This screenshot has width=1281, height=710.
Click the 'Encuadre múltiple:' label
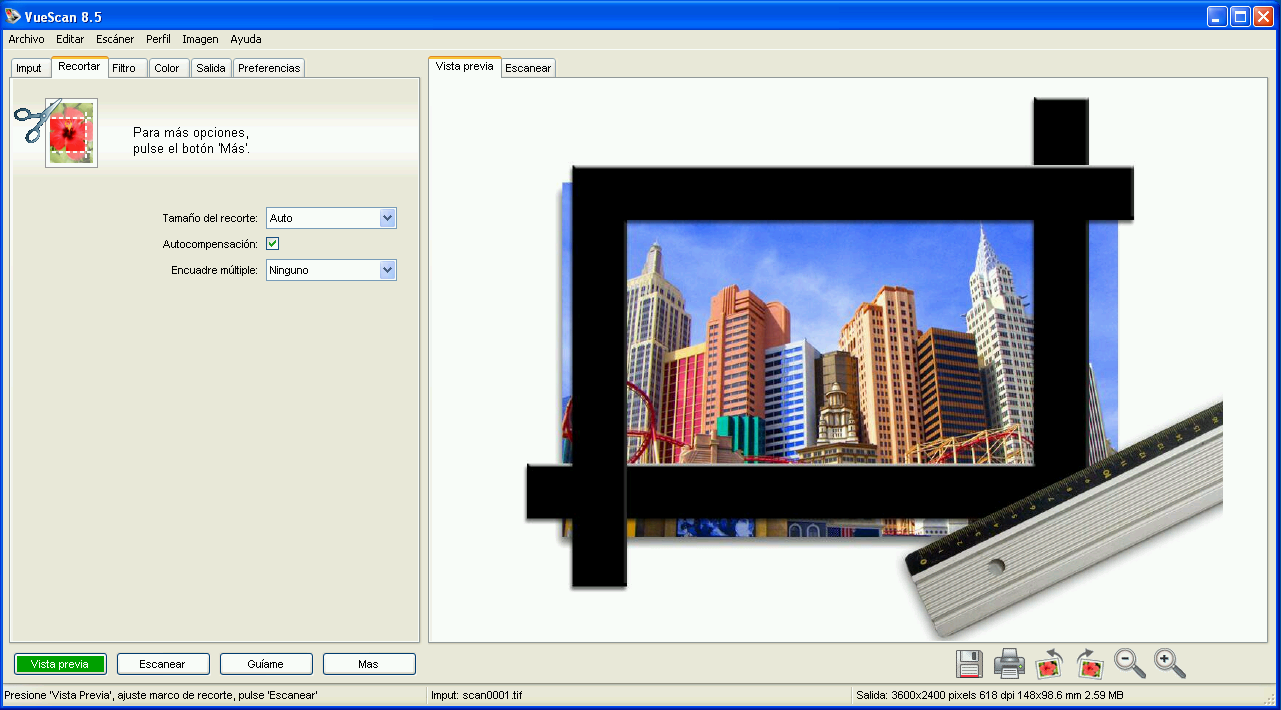215,270
